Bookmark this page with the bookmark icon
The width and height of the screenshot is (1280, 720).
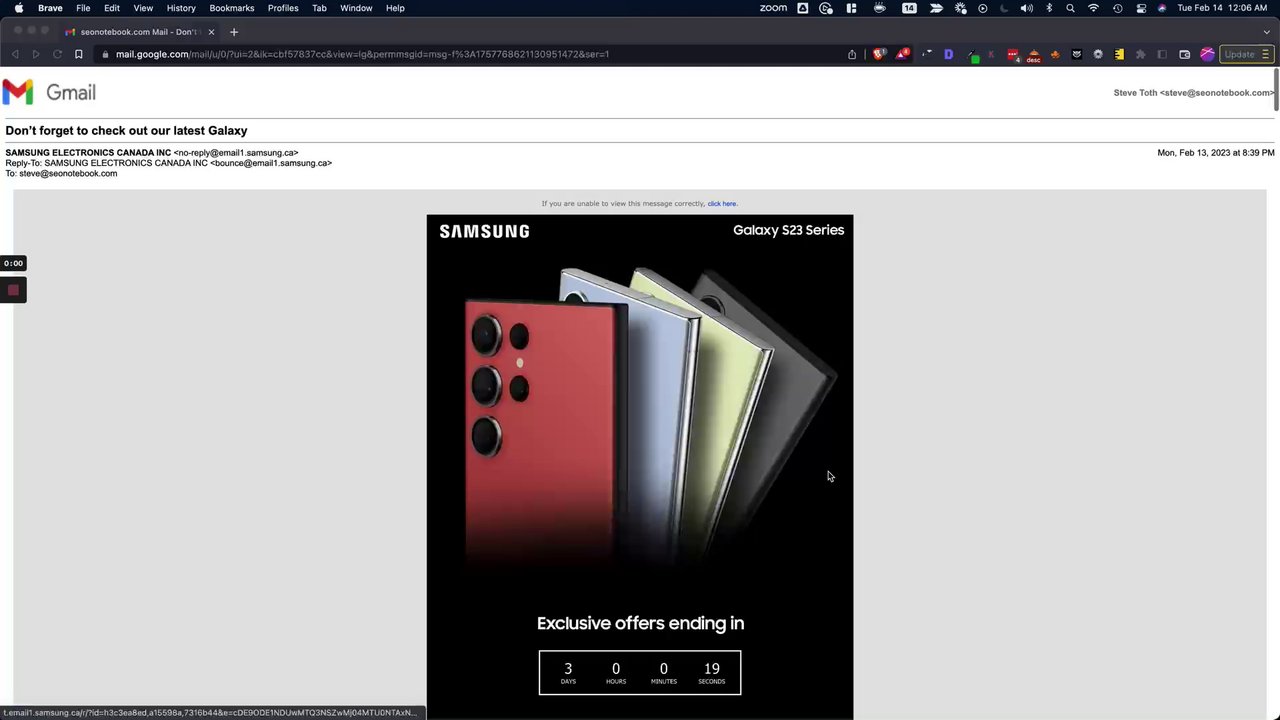pos(79,54)
